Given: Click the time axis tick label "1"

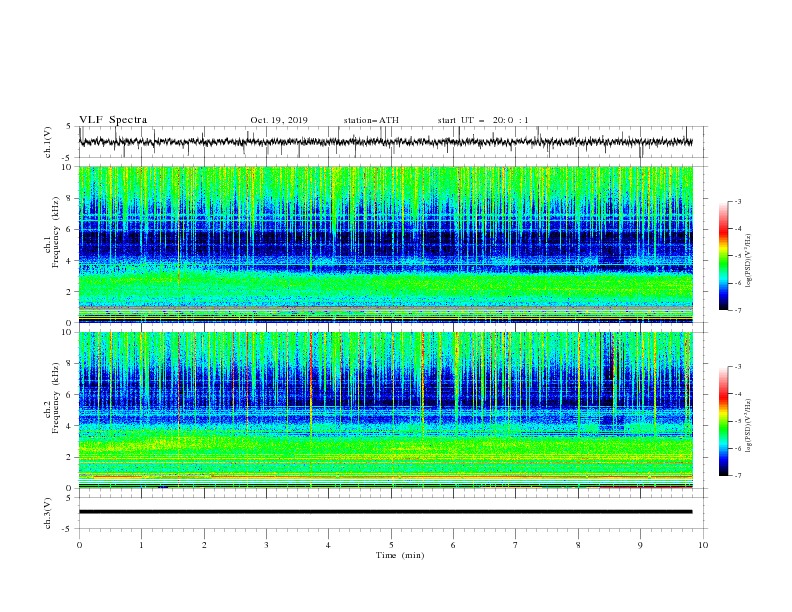Looking at the screenshot, I should point(141,545).
